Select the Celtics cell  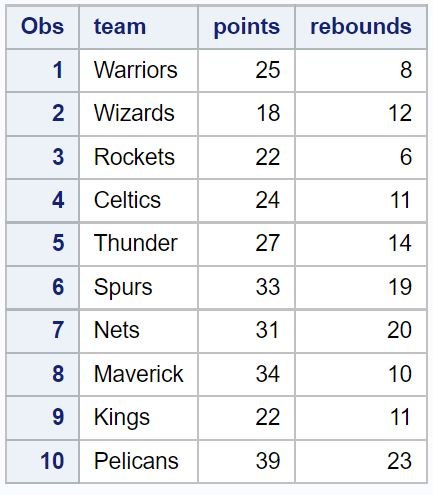point(138,200)
